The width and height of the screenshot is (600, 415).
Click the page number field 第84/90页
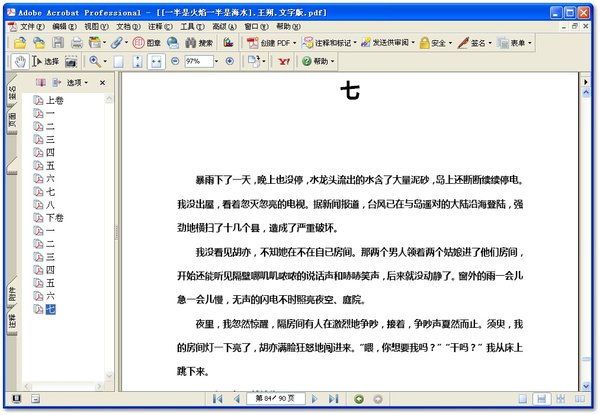[275, 399]
